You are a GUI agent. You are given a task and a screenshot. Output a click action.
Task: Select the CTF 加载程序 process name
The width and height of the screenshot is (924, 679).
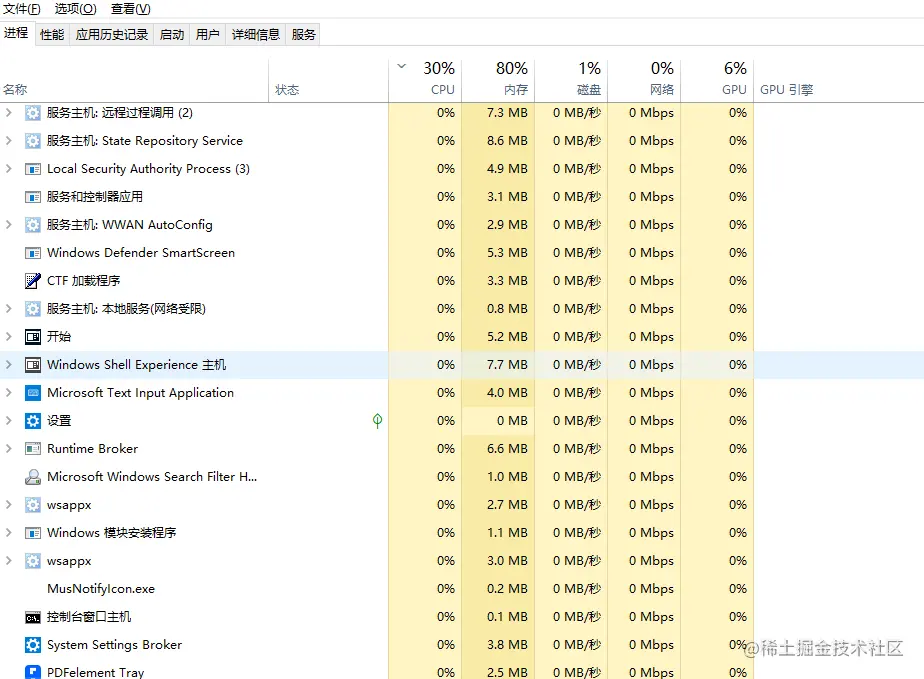click(x=84, y=281)
